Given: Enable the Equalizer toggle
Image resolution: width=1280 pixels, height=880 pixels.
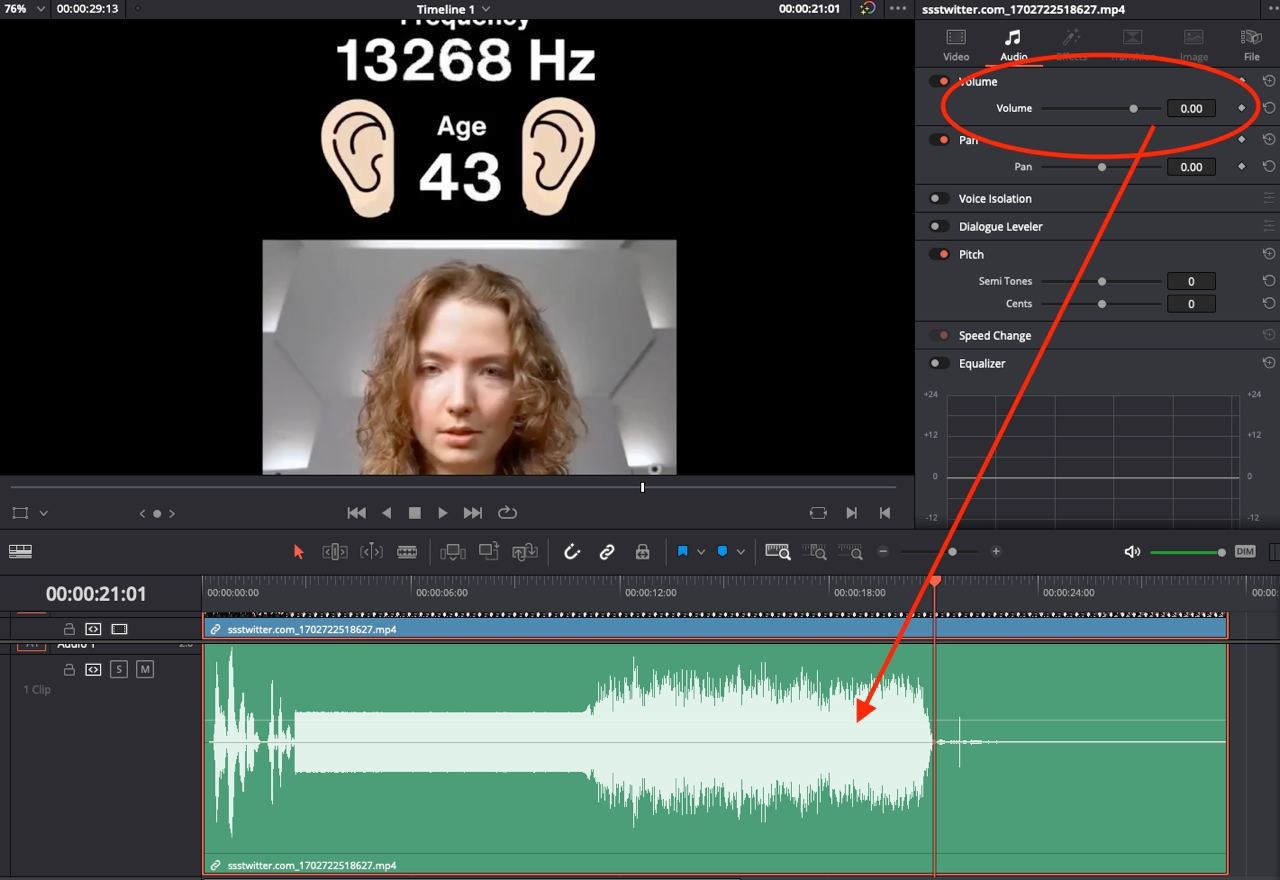Looking at the screenshot, I should [x=940, y=363].
